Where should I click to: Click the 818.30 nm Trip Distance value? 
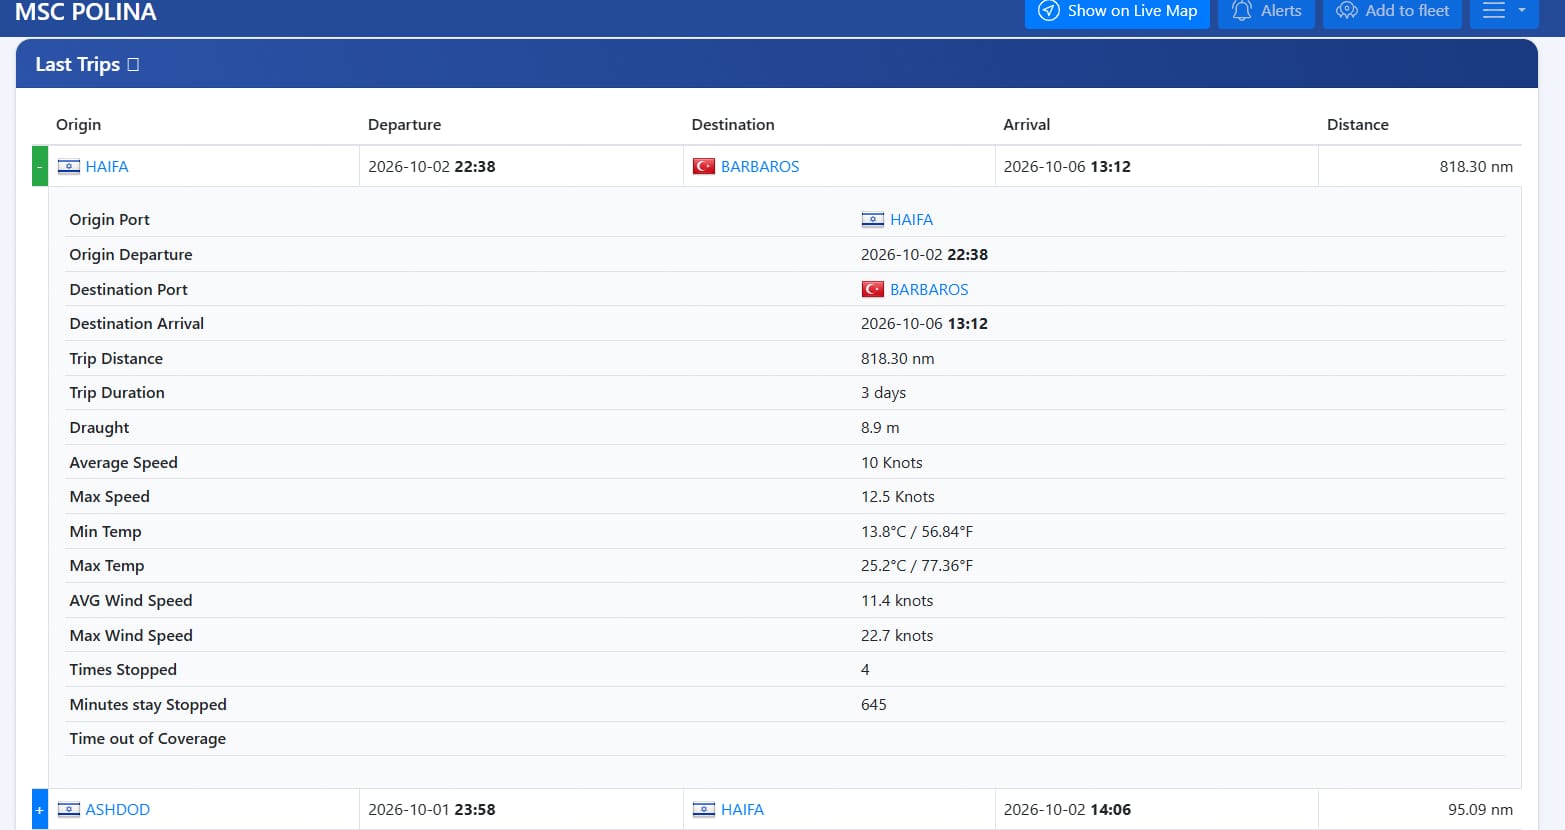tap(898, 359)
